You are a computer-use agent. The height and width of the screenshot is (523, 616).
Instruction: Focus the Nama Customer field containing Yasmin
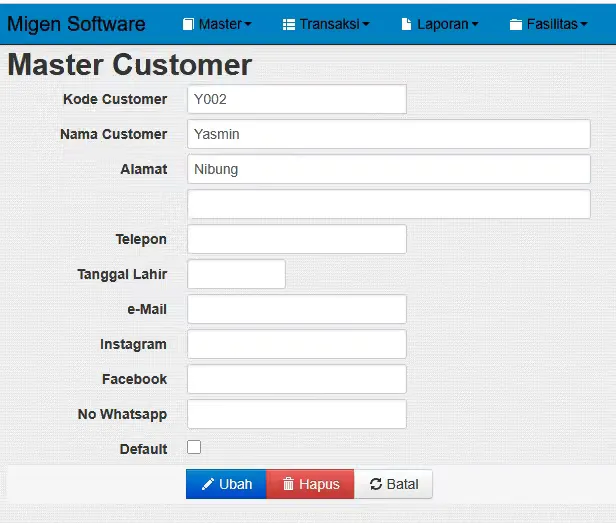pyautogui.click(x=389, y=134)
